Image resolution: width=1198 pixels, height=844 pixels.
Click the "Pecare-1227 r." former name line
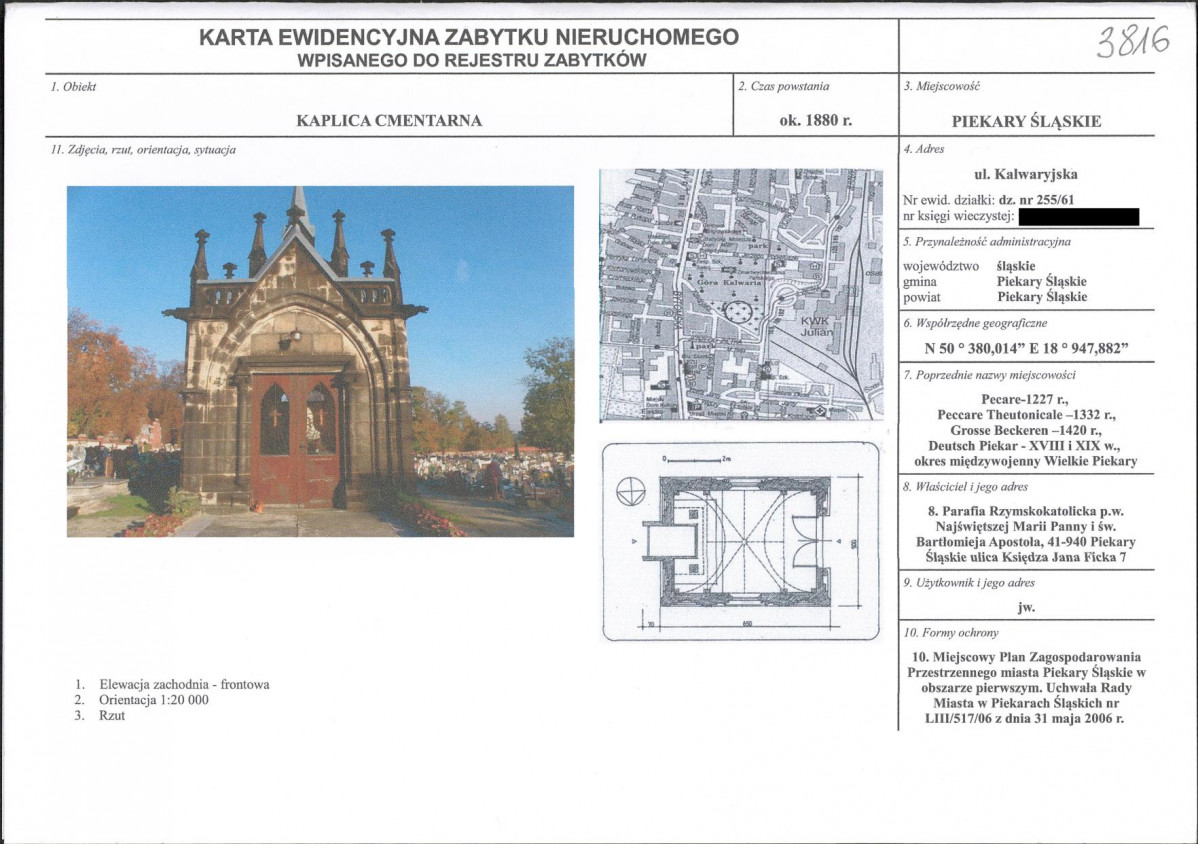(x=1026, y=398)
